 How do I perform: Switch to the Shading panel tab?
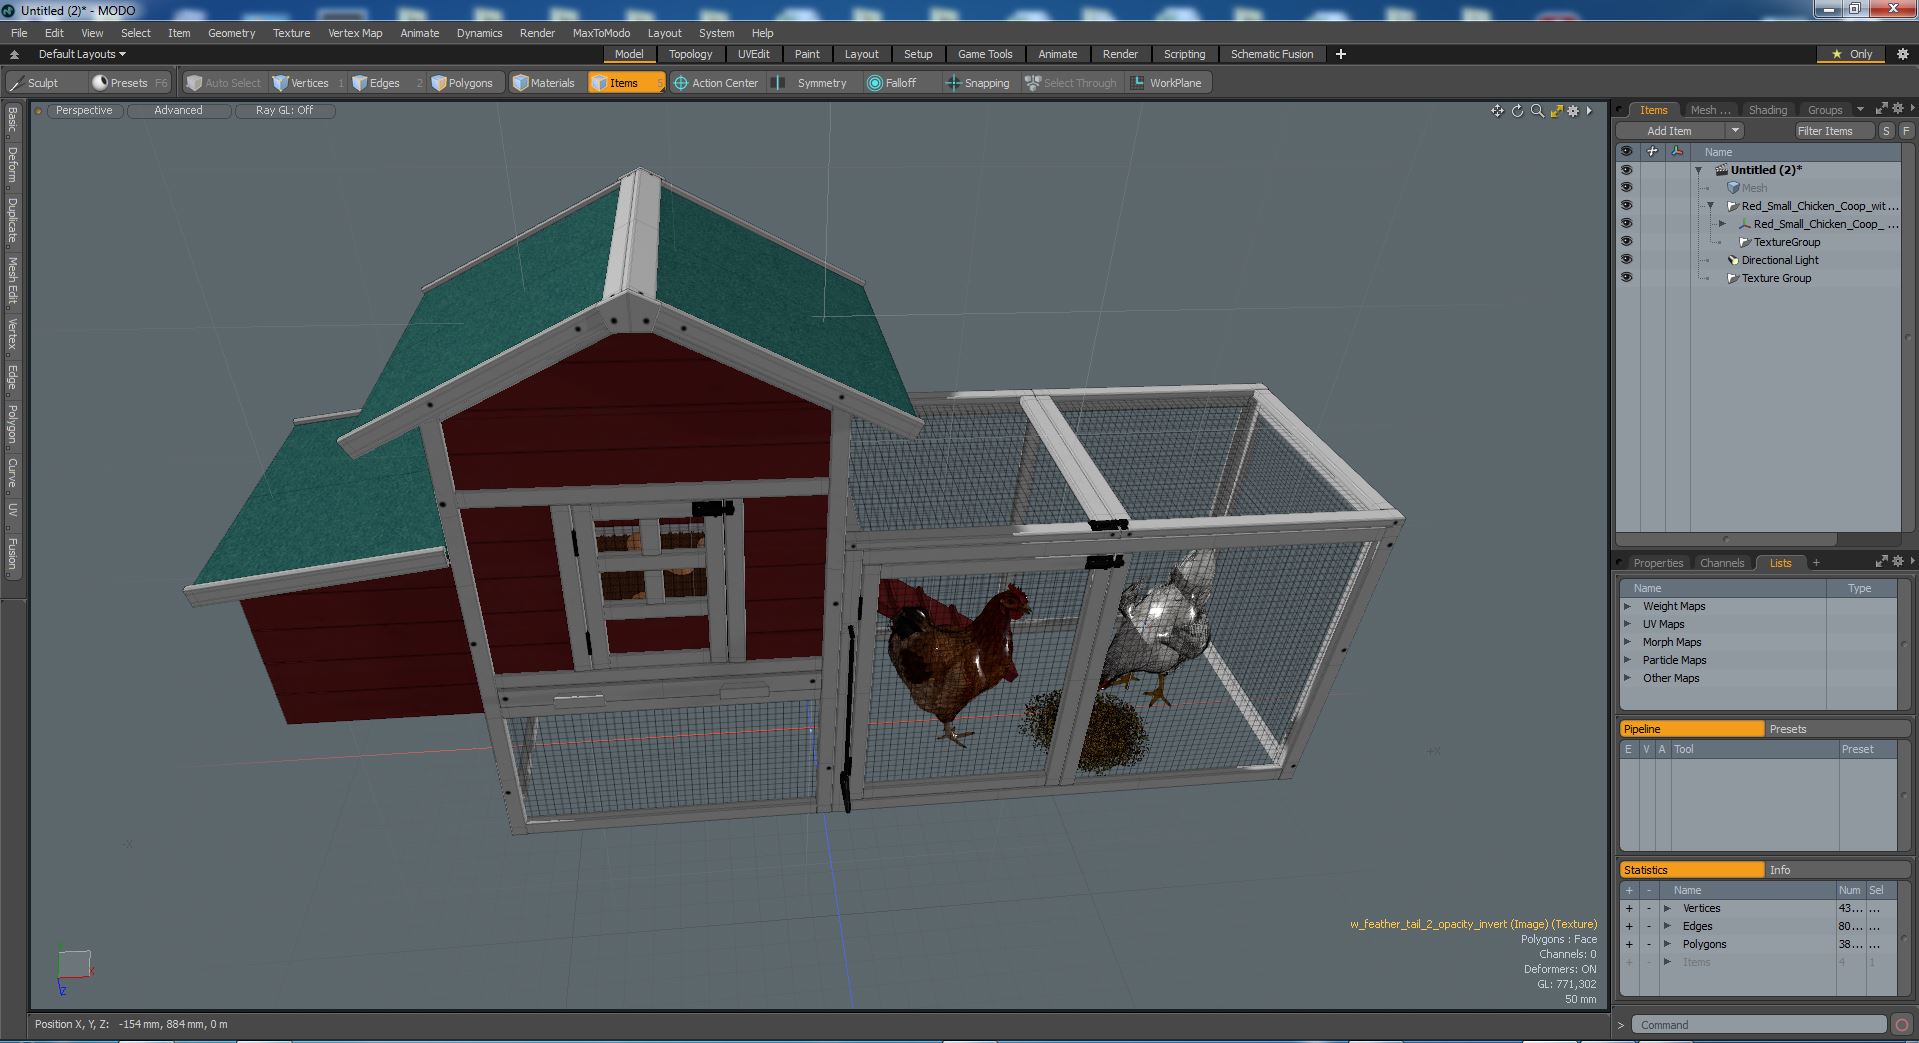[x=1767, y=110]
